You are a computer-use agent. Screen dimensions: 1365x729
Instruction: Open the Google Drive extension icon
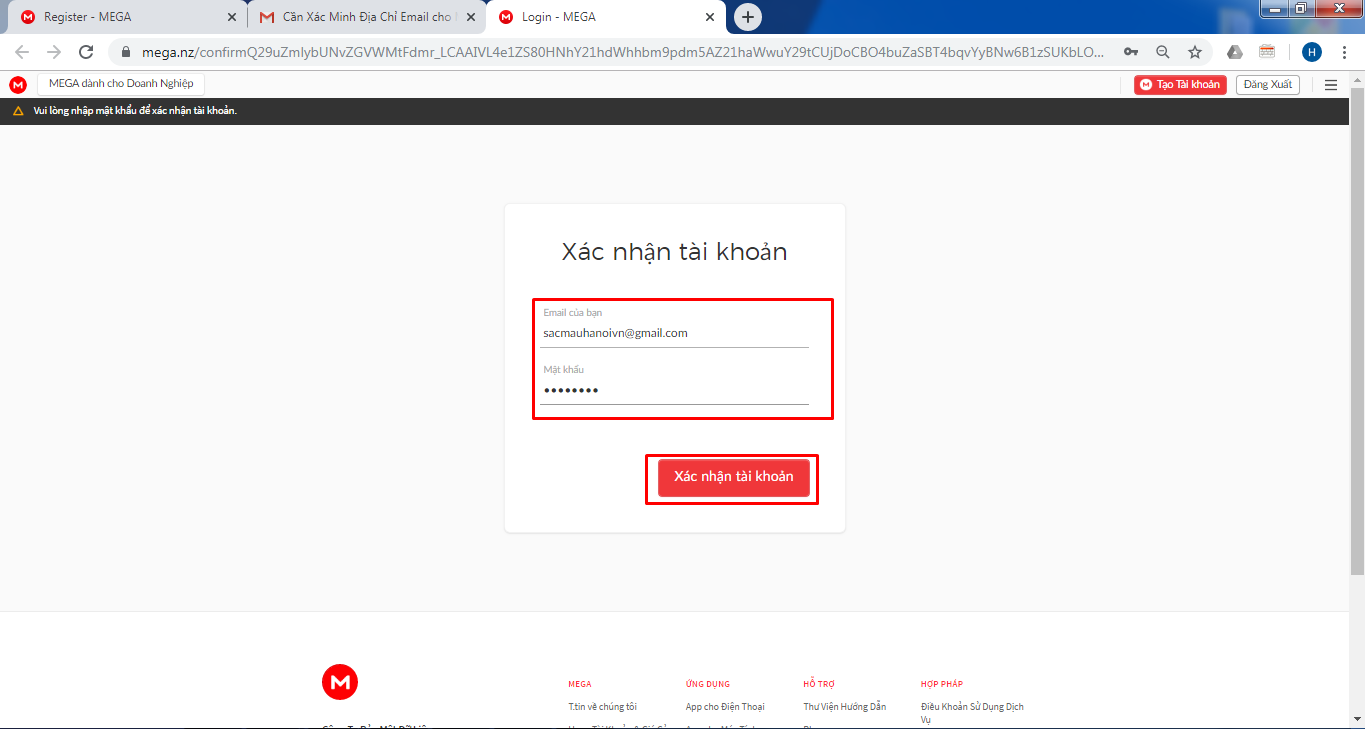(x=1235, y=52)
